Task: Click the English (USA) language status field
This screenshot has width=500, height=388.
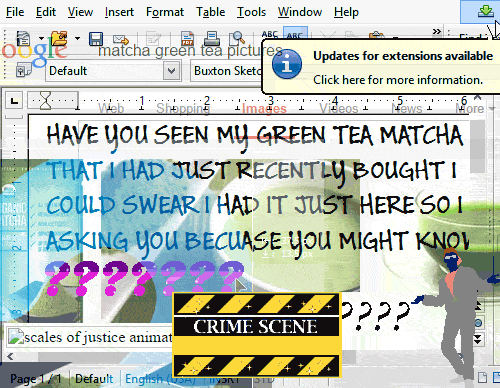Action: point(160,379)
